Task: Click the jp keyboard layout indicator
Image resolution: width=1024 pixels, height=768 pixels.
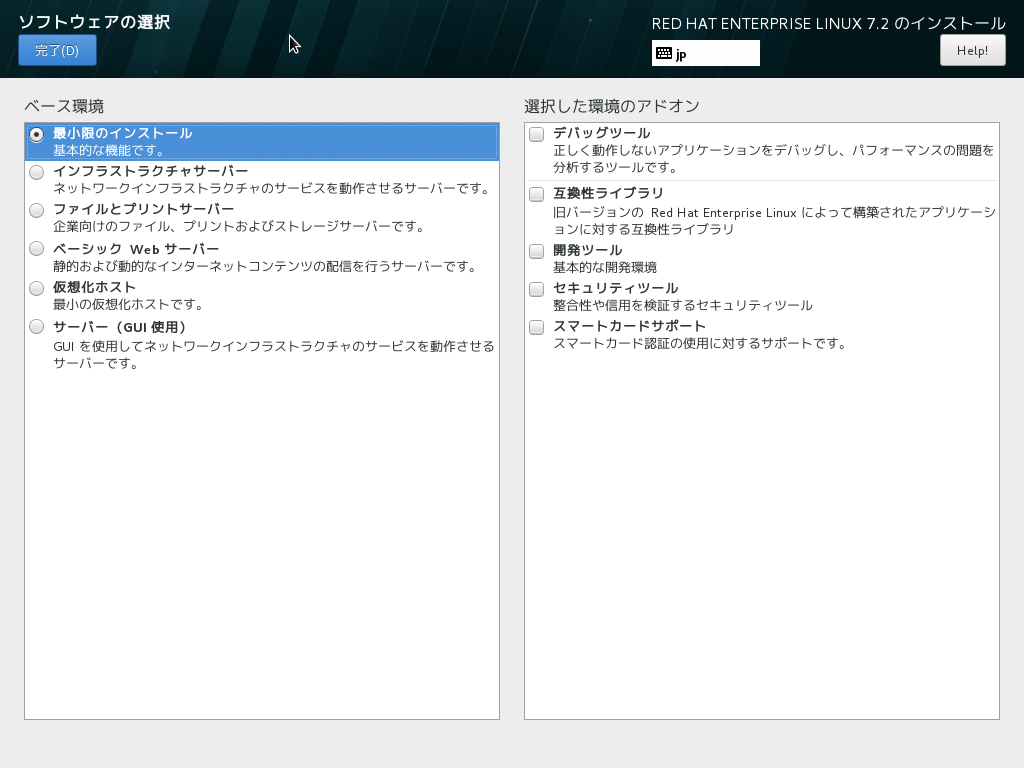Action: [705, 54]
